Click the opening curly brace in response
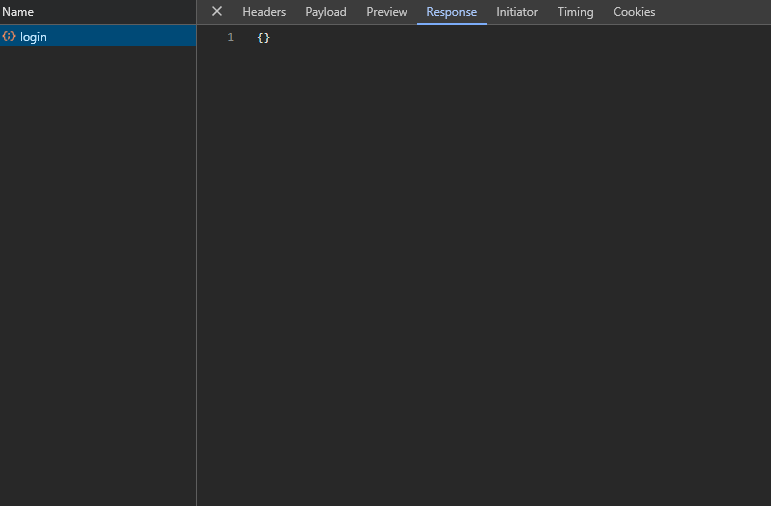The image size is (771, 506). pyautogui.click(x=261, y=37)
